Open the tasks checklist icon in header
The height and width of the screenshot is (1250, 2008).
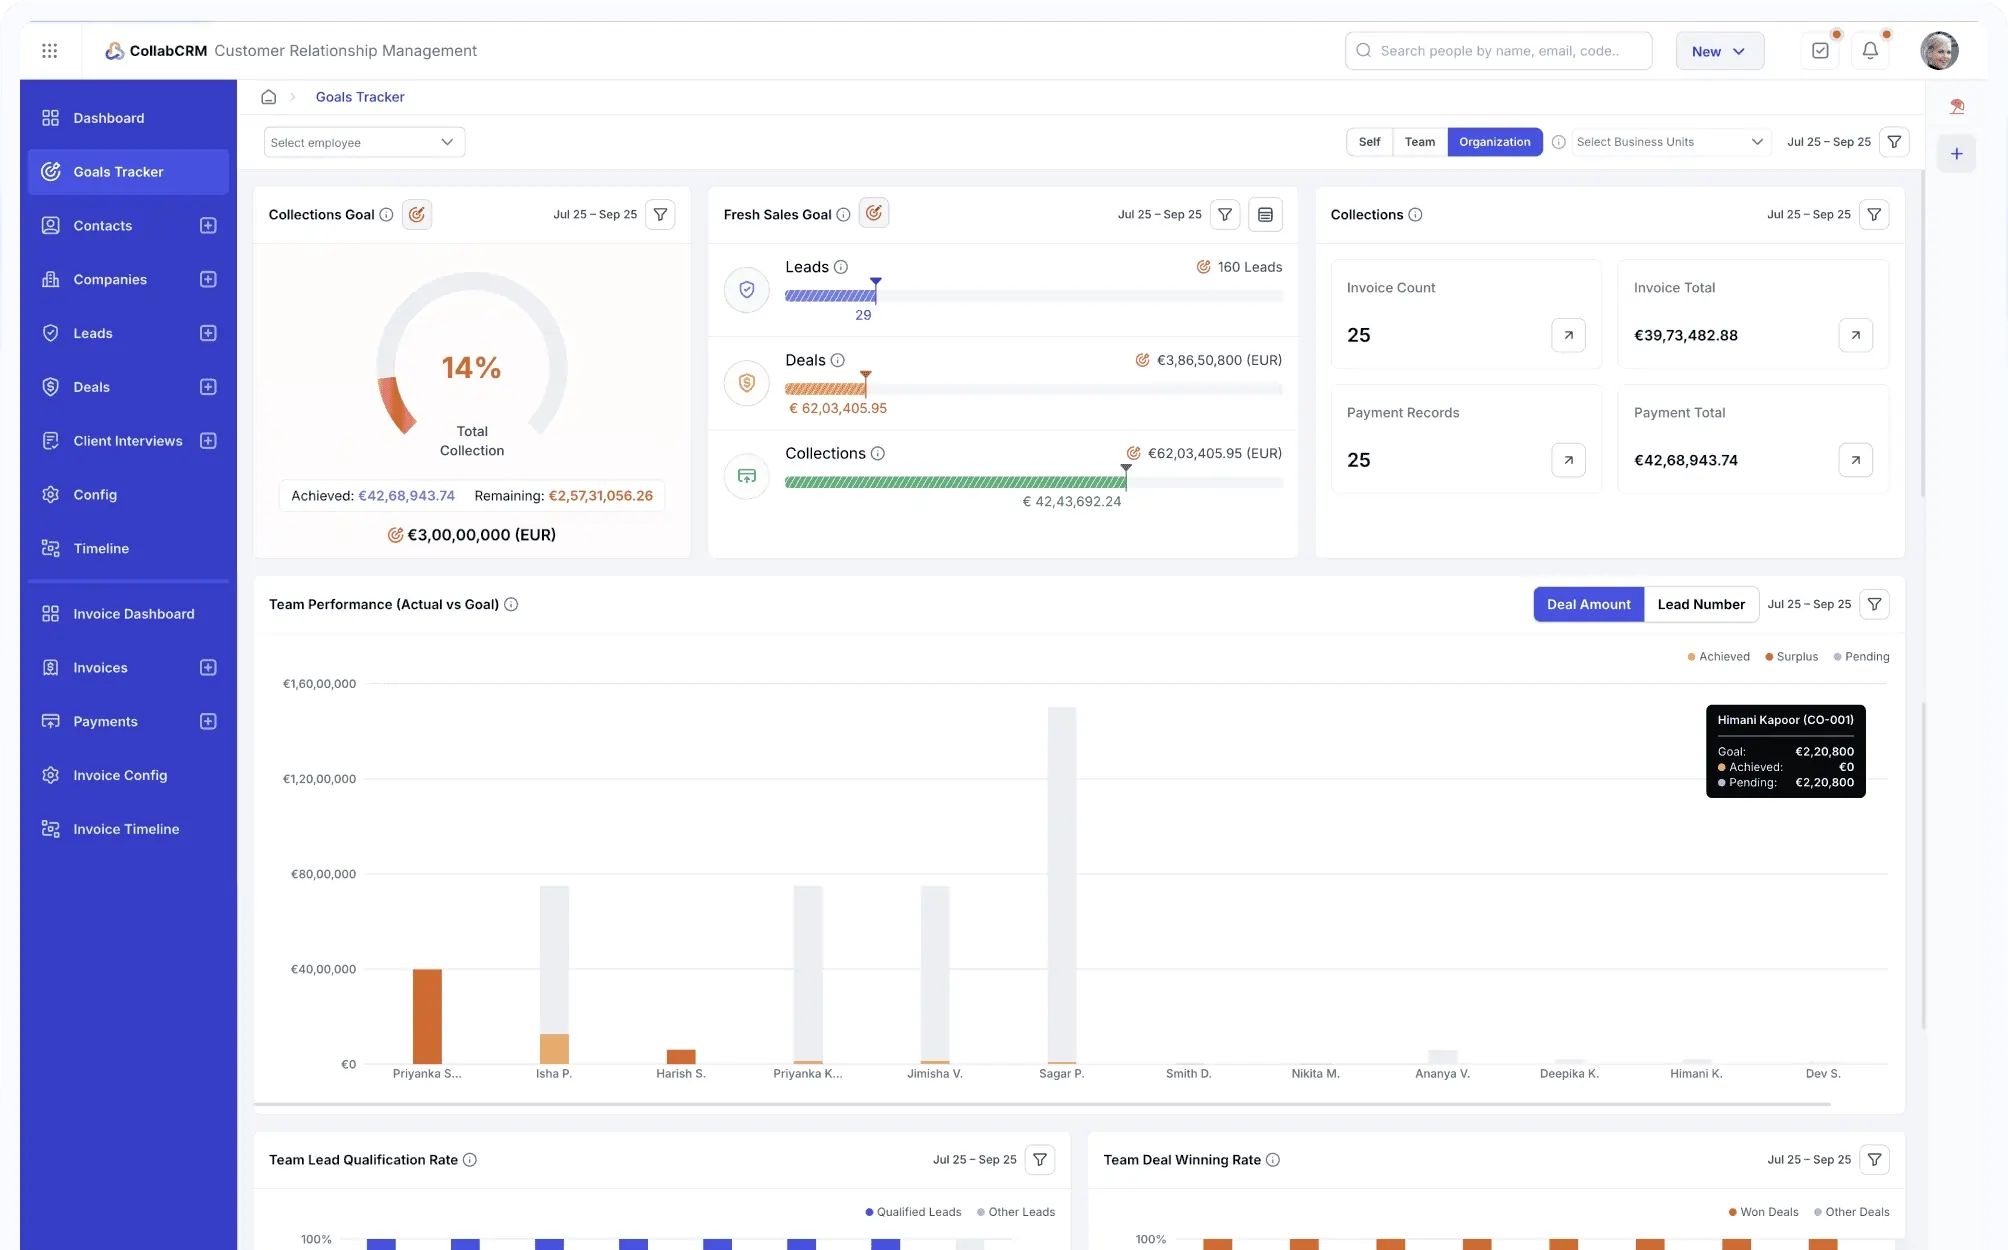[1820, 51]
